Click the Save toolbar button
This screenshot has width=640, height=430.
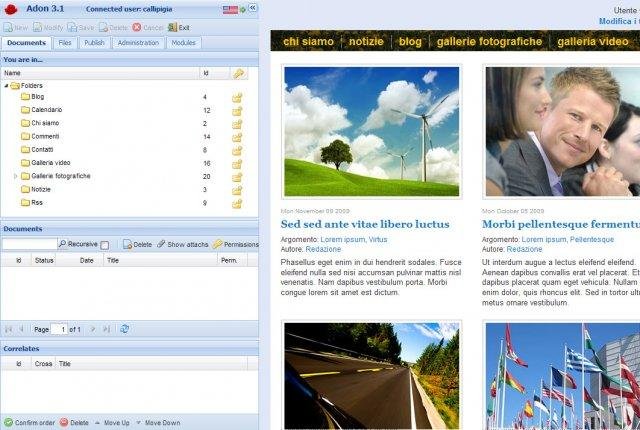(80, 27)
